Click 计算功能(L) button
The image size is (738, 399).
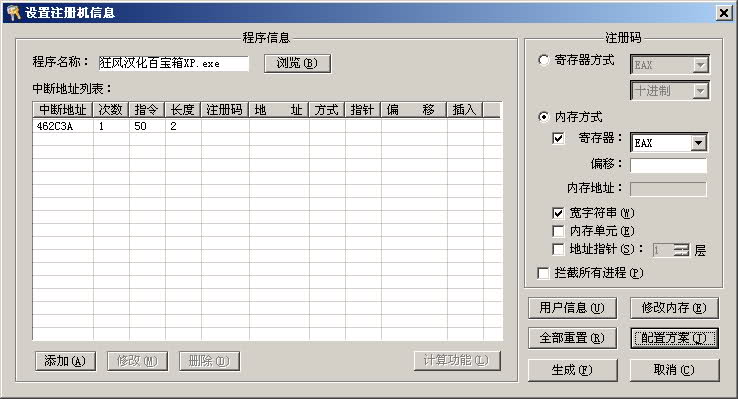click(457, 360)
